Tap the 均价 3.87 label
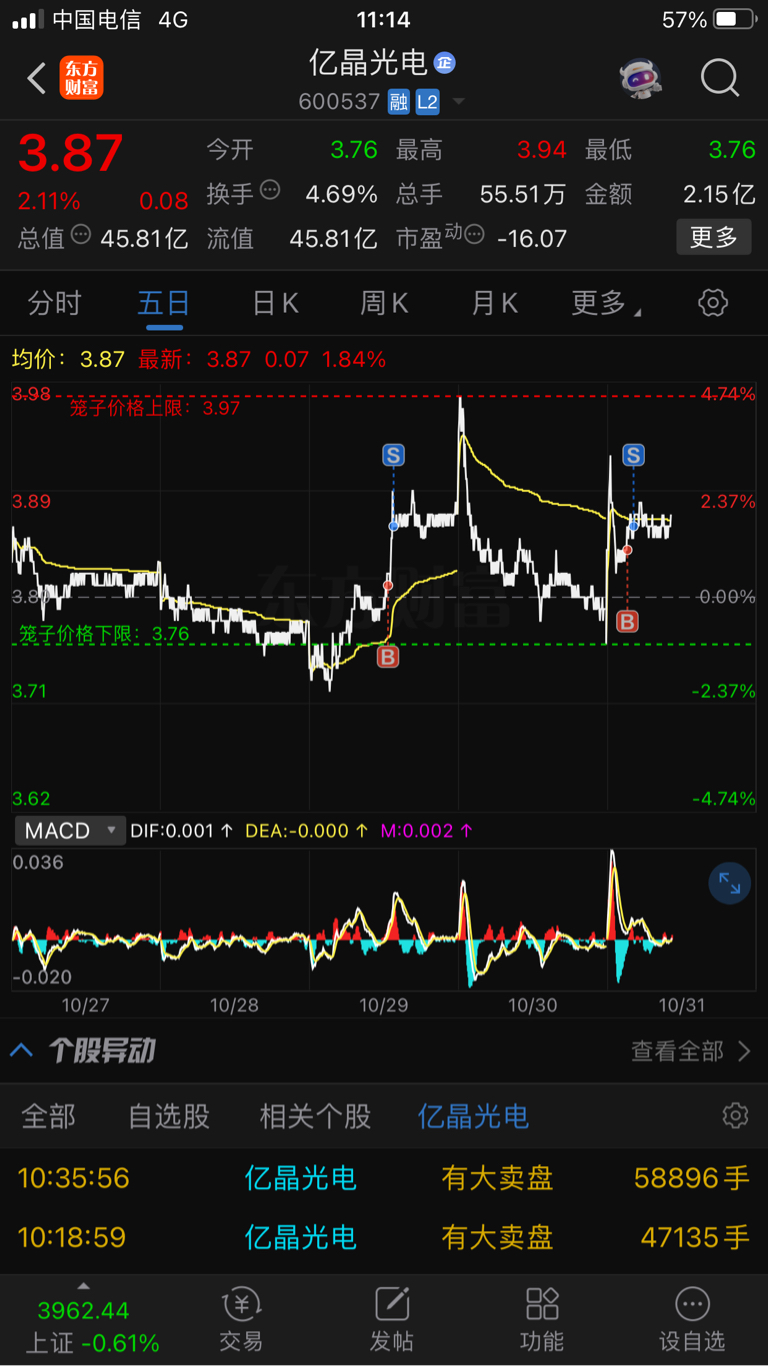This screenshot has height=1366, width=768. (x=68, y=359)
